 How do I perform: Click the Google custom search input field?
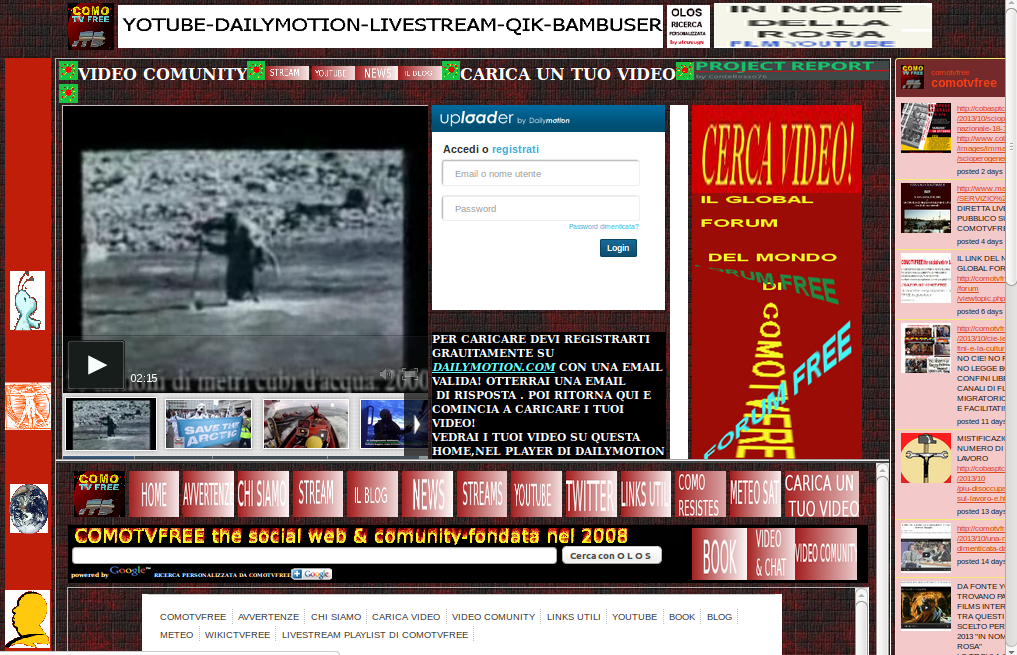pyautogui.click(x=315, y=556)
